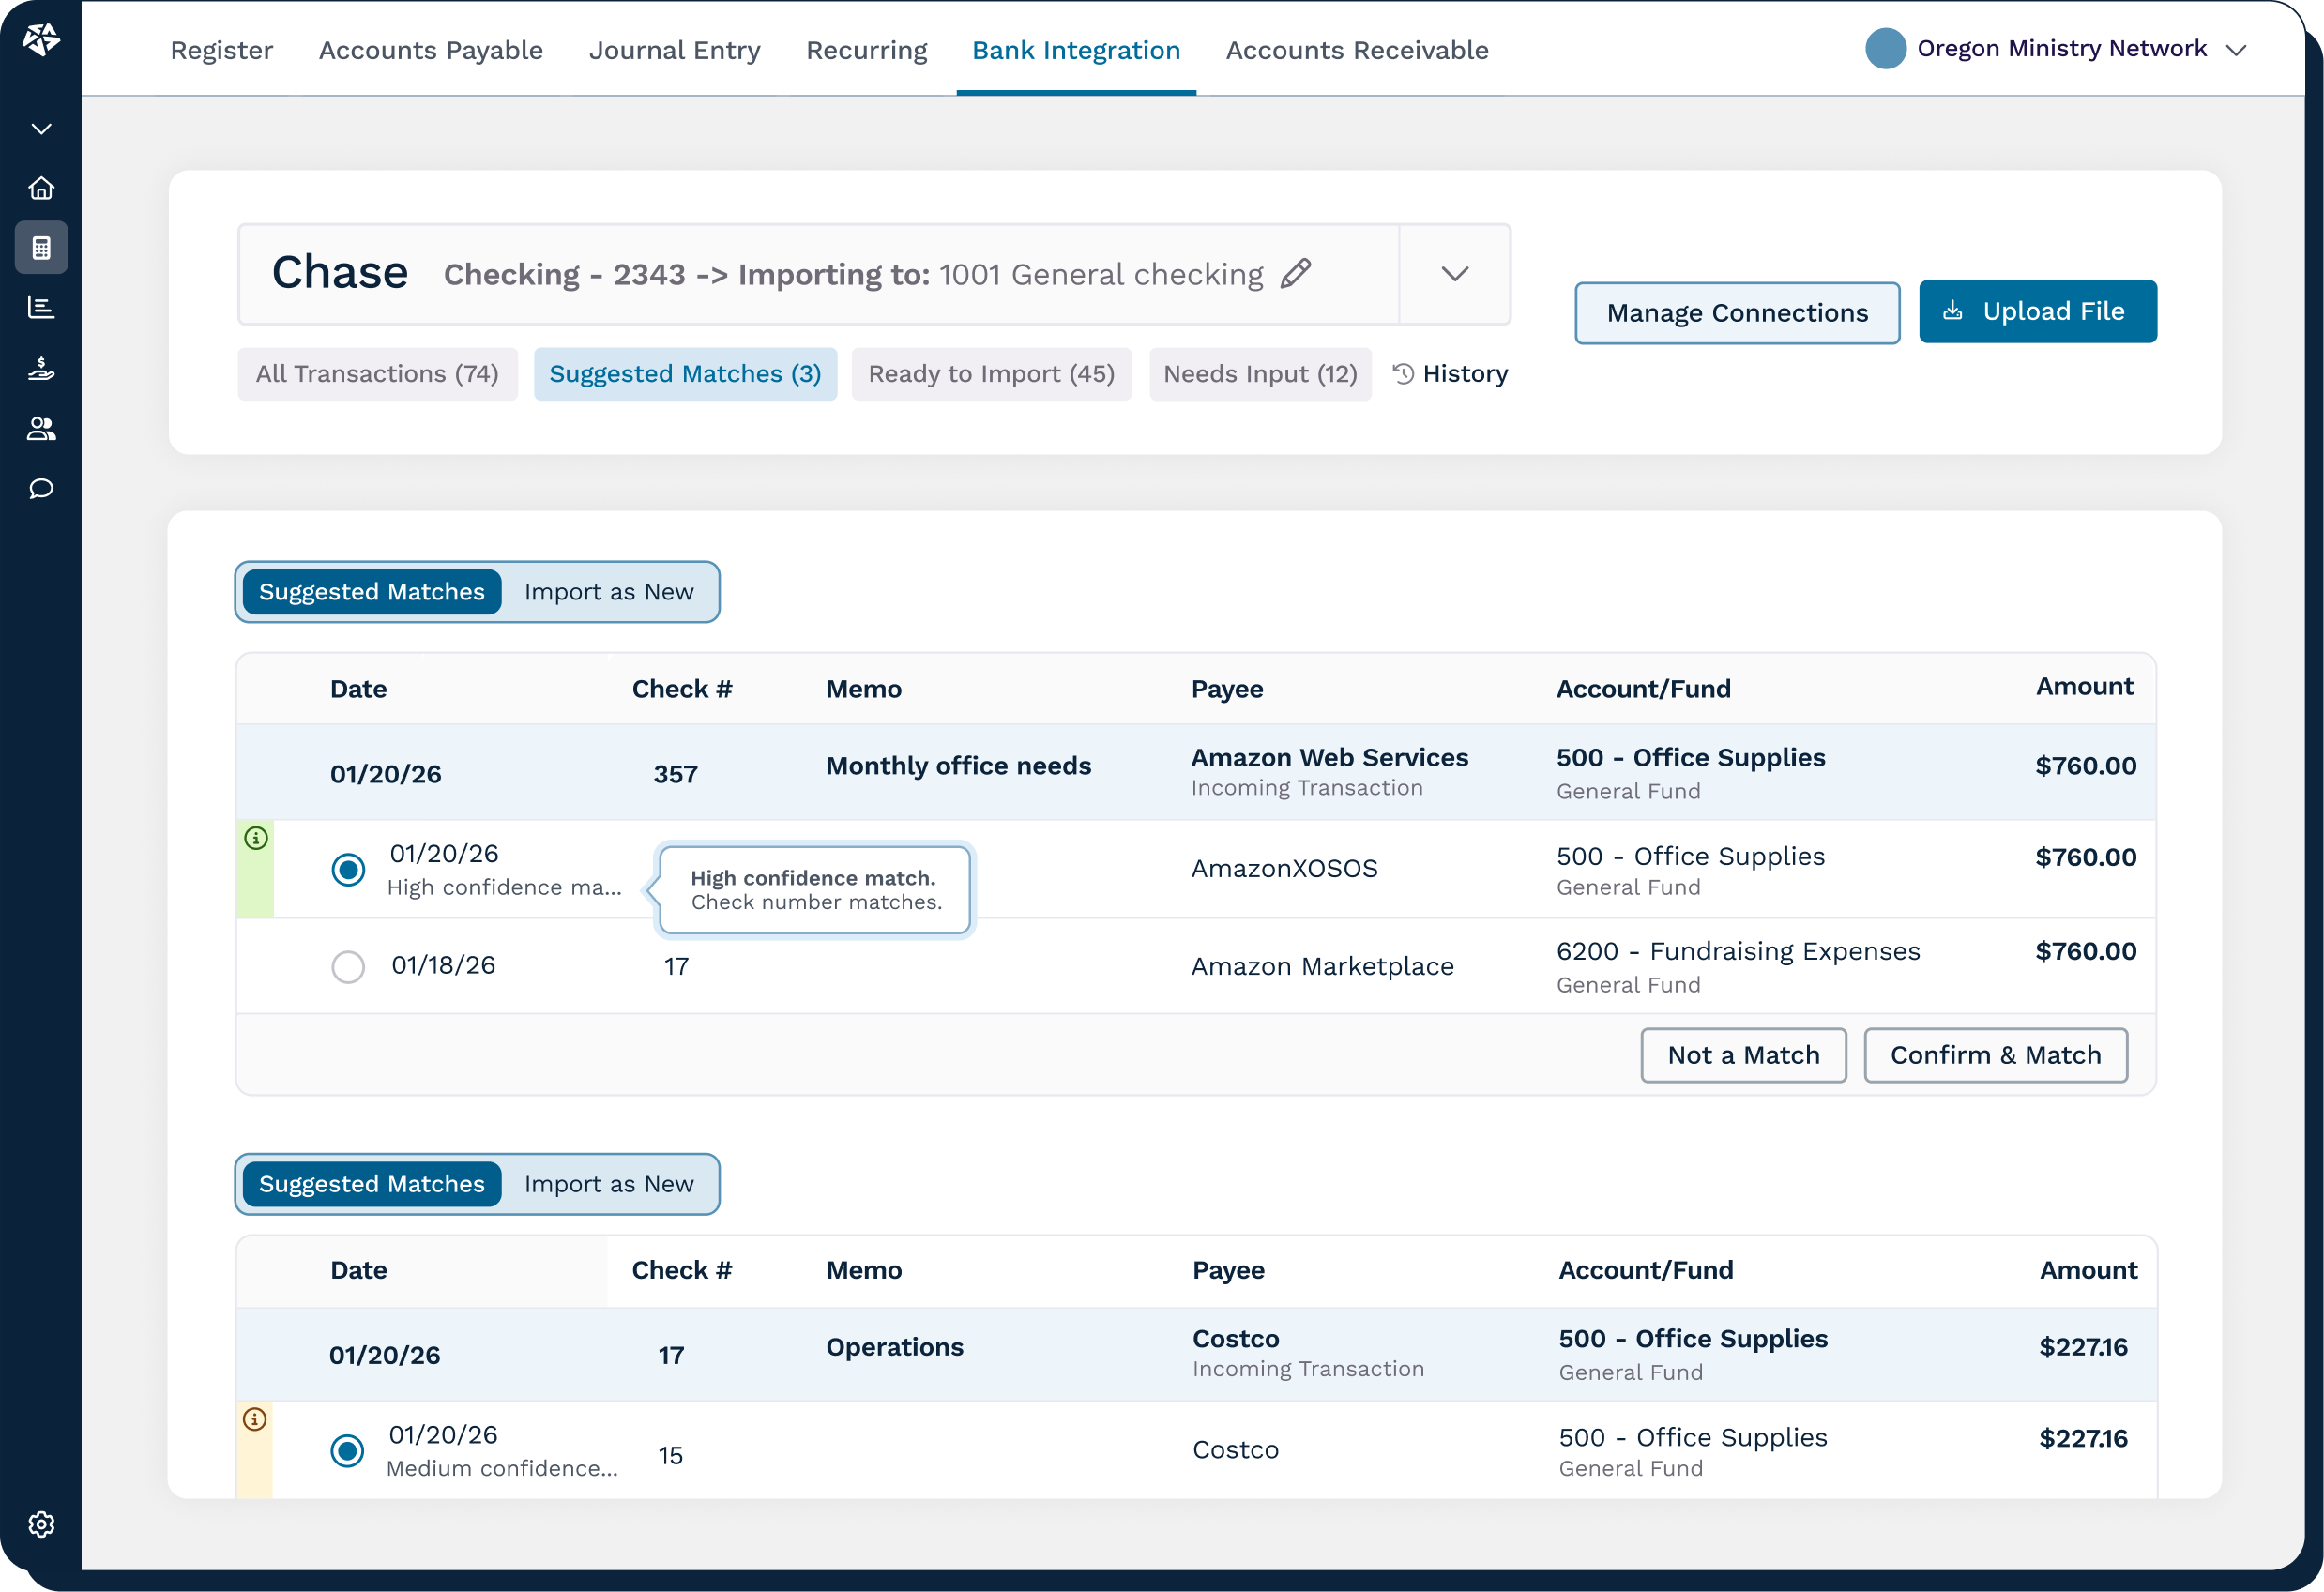This screenshot has height=1592, width=2324.
Task: Select the AmazonXOSOS match radio button
Action: click(348, 869)
